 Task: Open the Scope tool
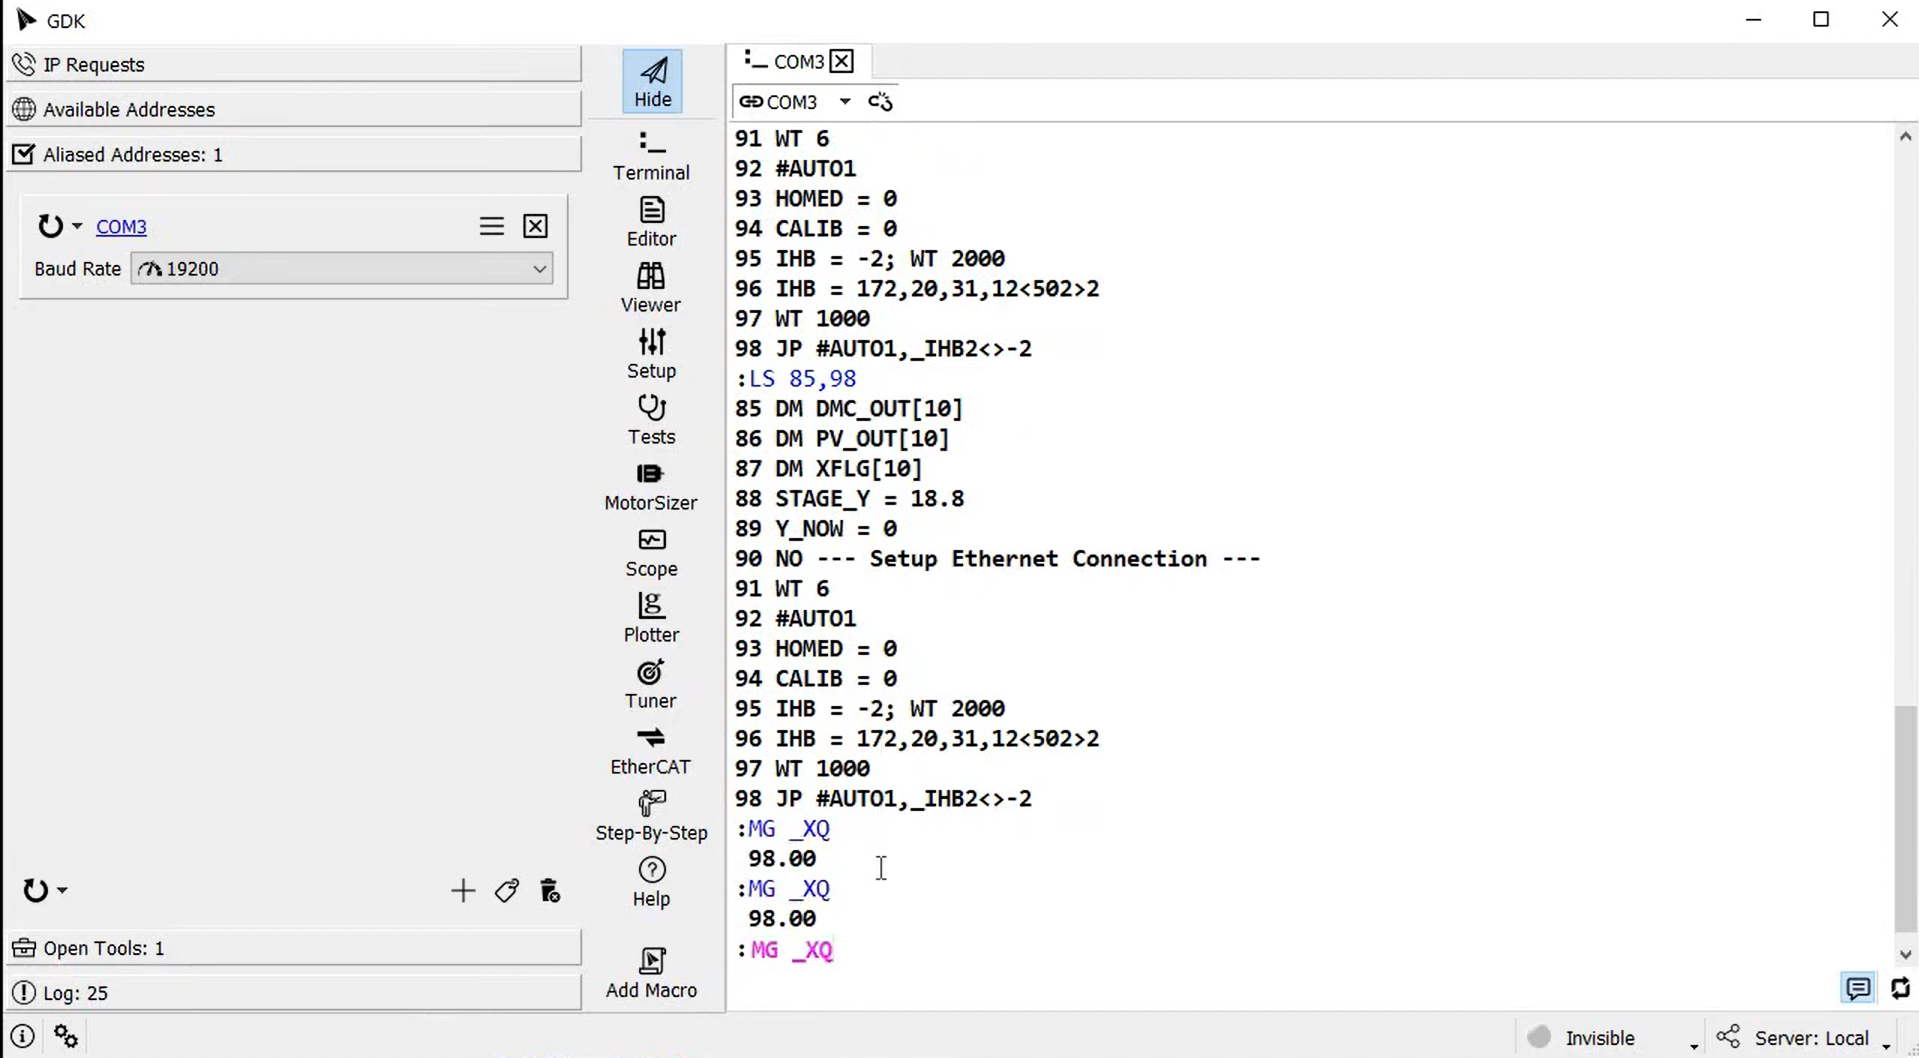pyautogui.click(x=651, y=552)
